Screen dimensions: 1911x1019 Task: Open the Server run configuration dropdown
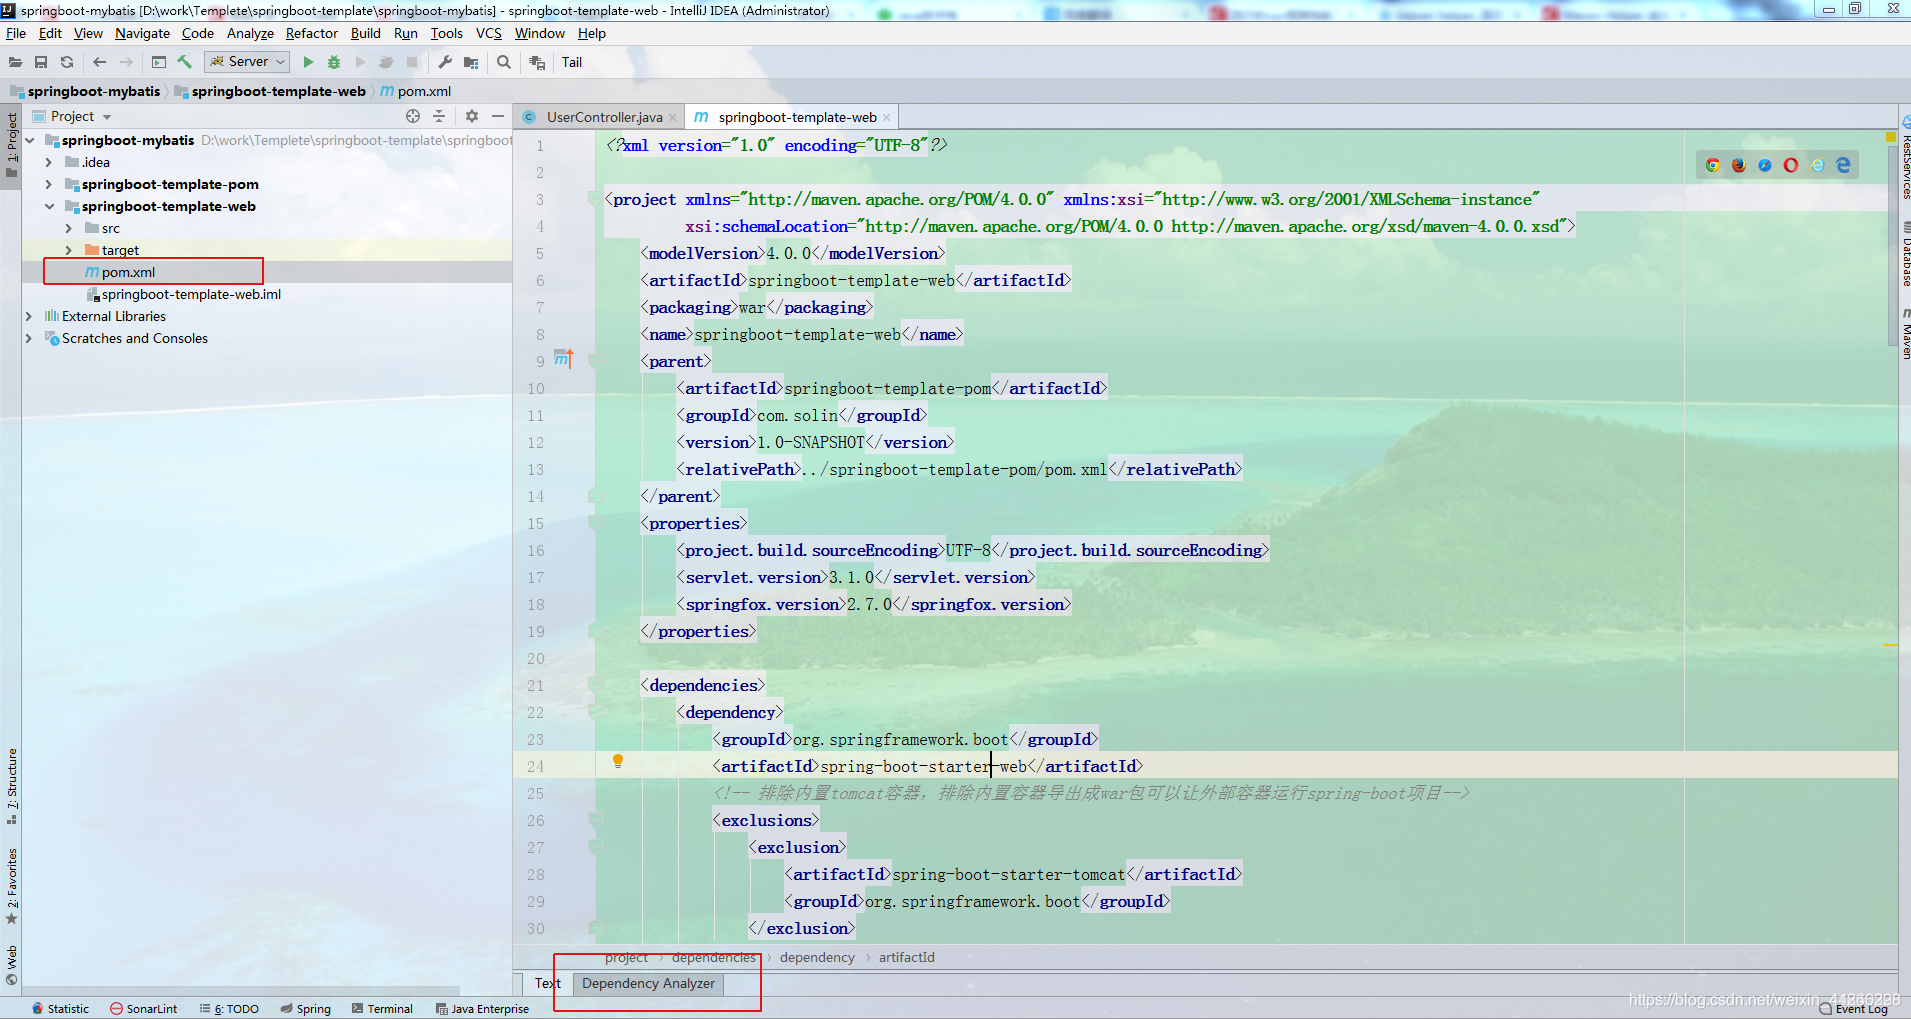(x=247, y=62)
